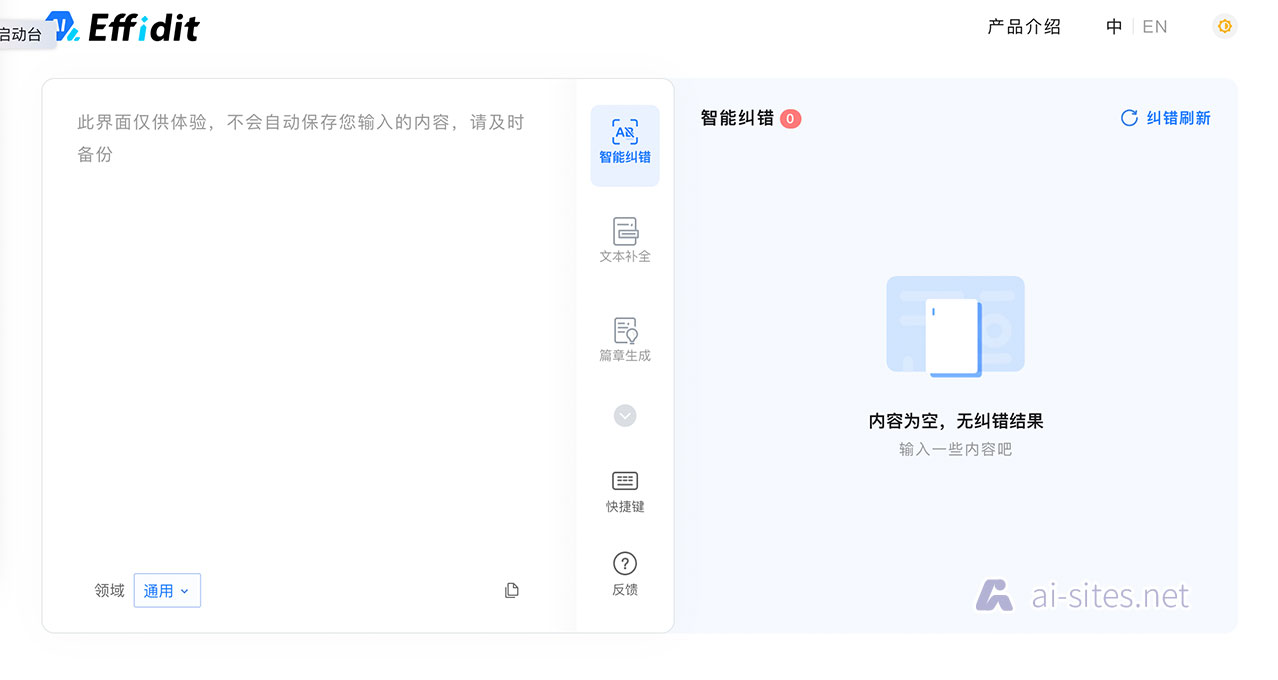Show the 快捷键 keyboard shortcuts

coord(625,491)
